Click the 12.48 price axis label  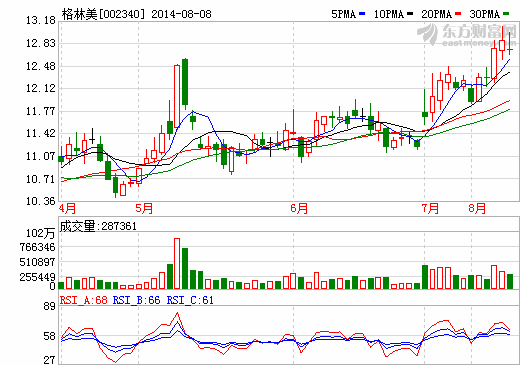point(41,66)
